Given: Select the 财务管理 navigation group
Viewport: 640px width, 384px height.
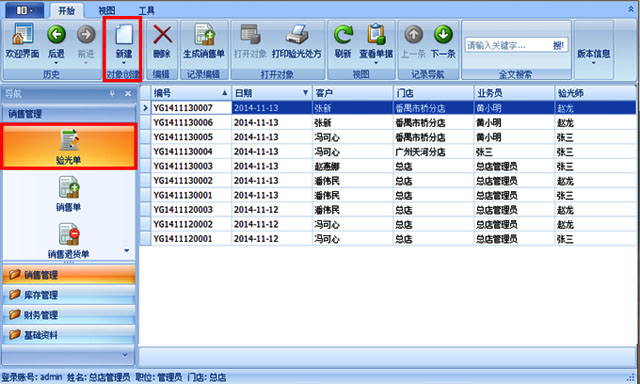Looking at the screenshot, I should pos(69,315).
